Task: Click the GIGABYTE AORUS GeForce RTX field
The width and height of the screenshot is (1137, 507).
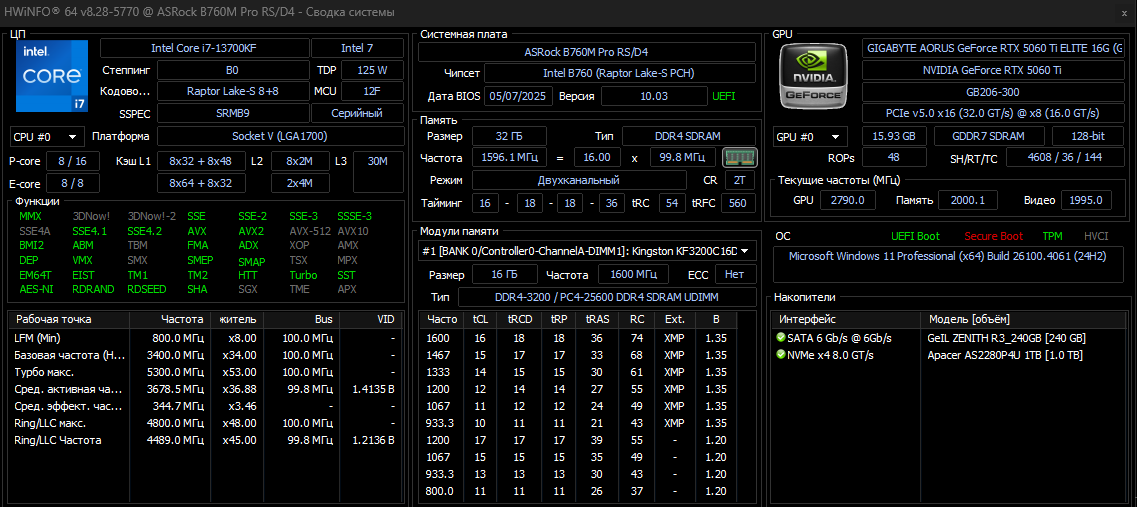Action: point(993,48)
